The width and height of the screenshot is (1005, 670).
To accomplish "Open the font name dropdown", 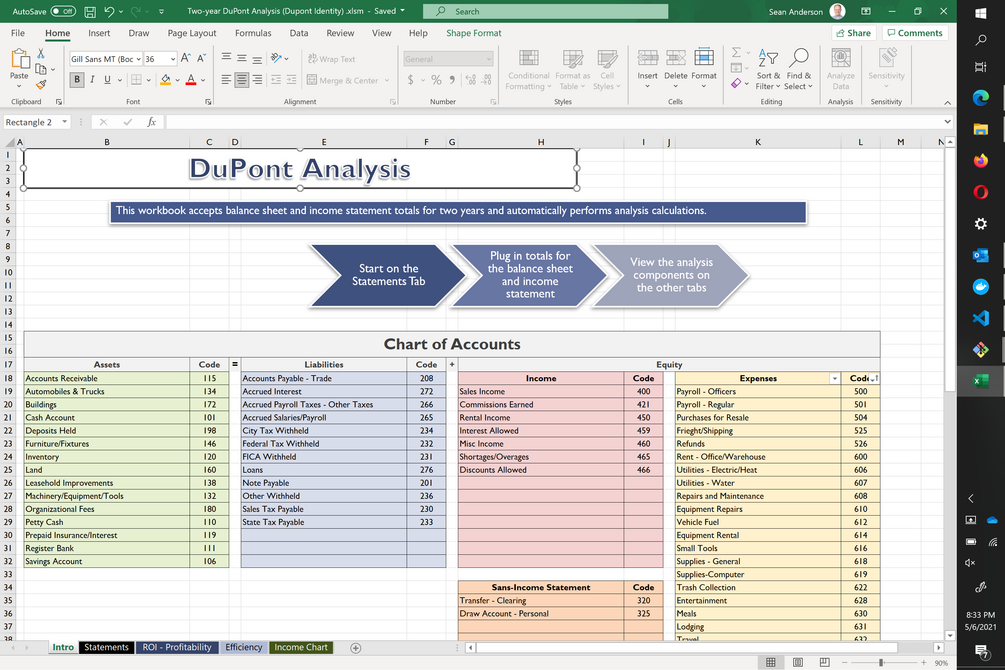I will pyautogui.click(x=140, y=58).
